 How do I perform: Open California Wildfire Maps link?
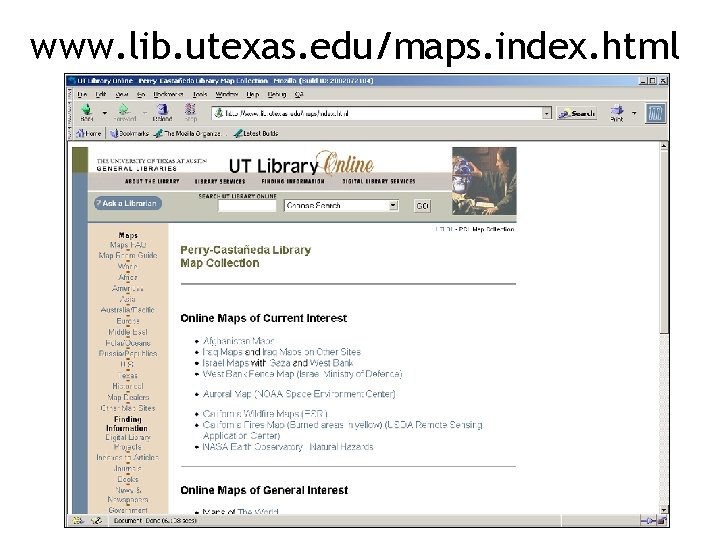point(265,414)
